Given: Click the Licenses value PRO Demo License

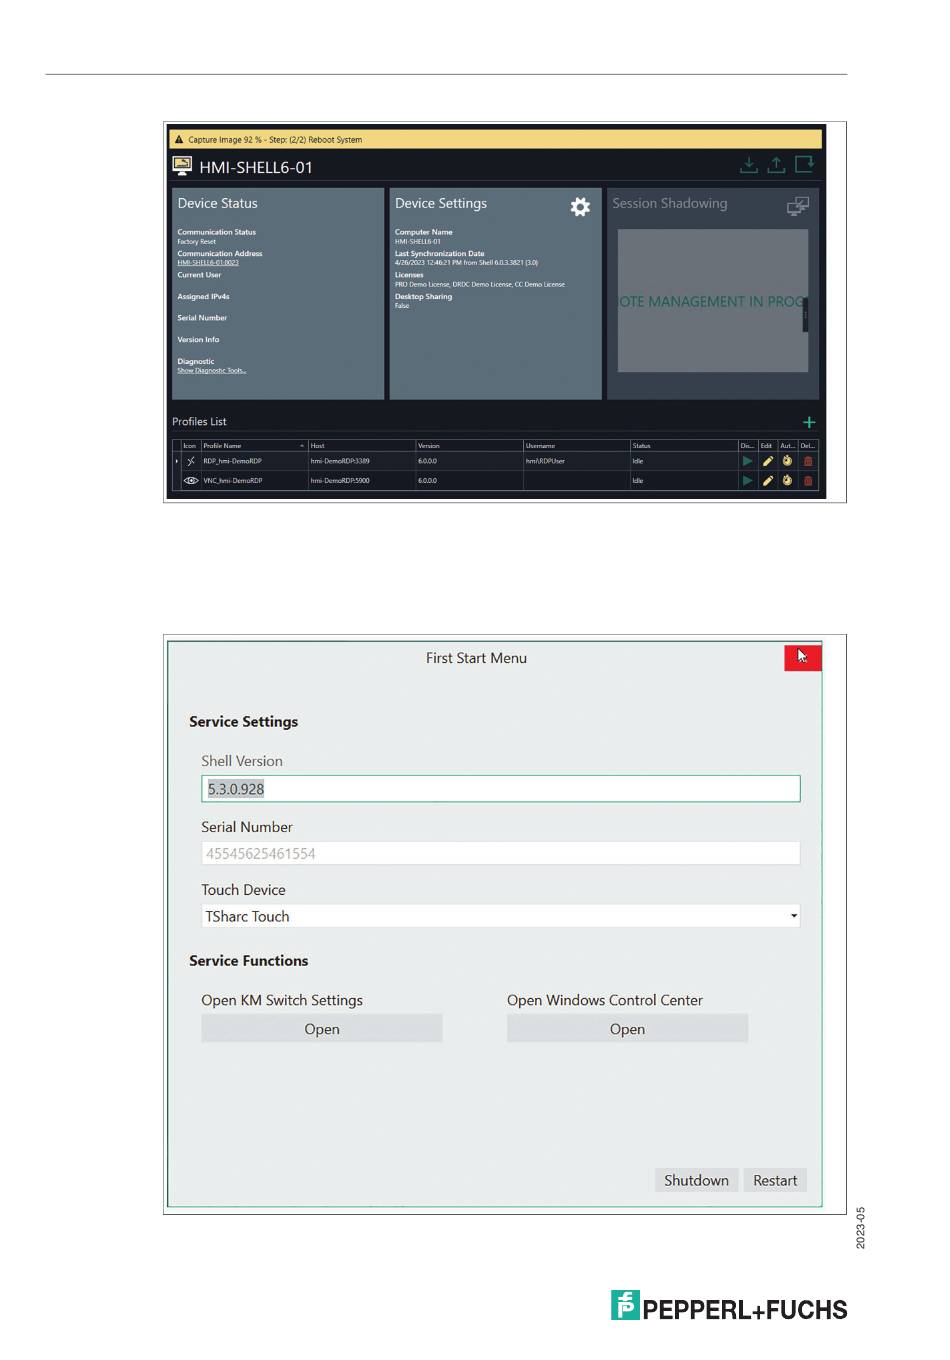Looking at the screenshot, I should (x=480, y=284).
